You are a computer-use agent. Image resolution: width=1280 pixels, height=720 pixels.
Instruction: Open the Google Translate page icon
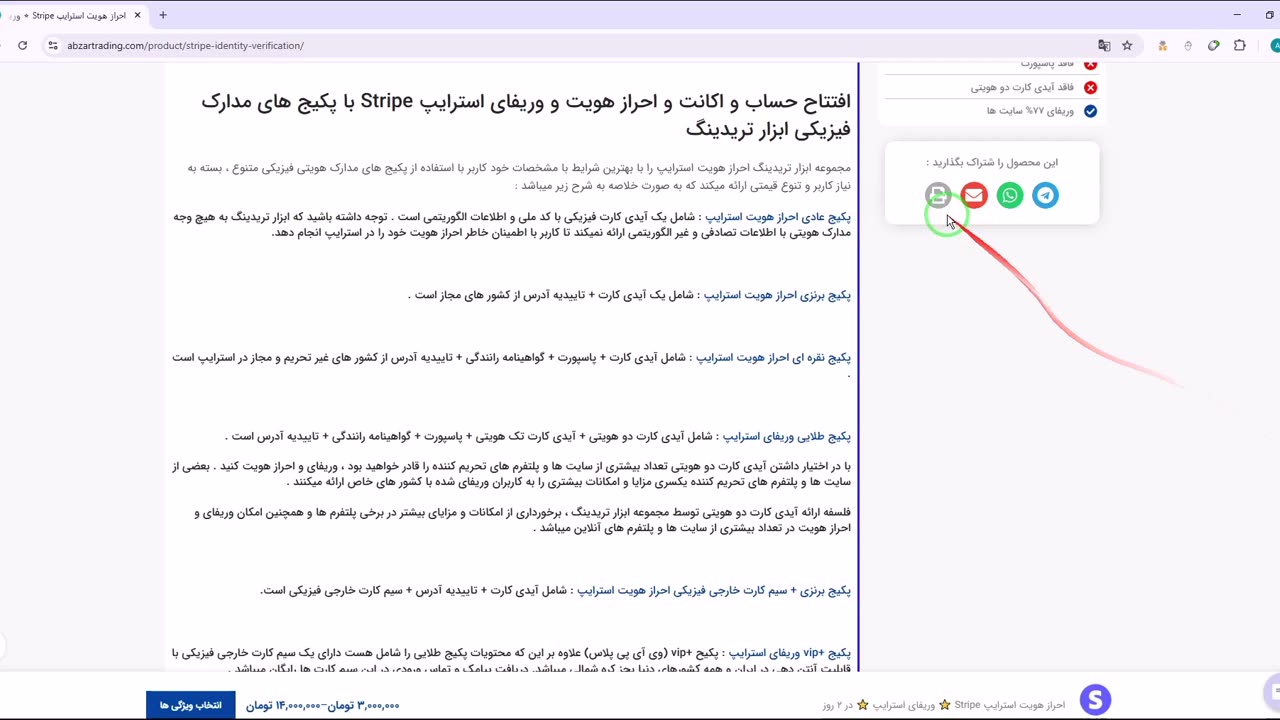[1104, 45]
